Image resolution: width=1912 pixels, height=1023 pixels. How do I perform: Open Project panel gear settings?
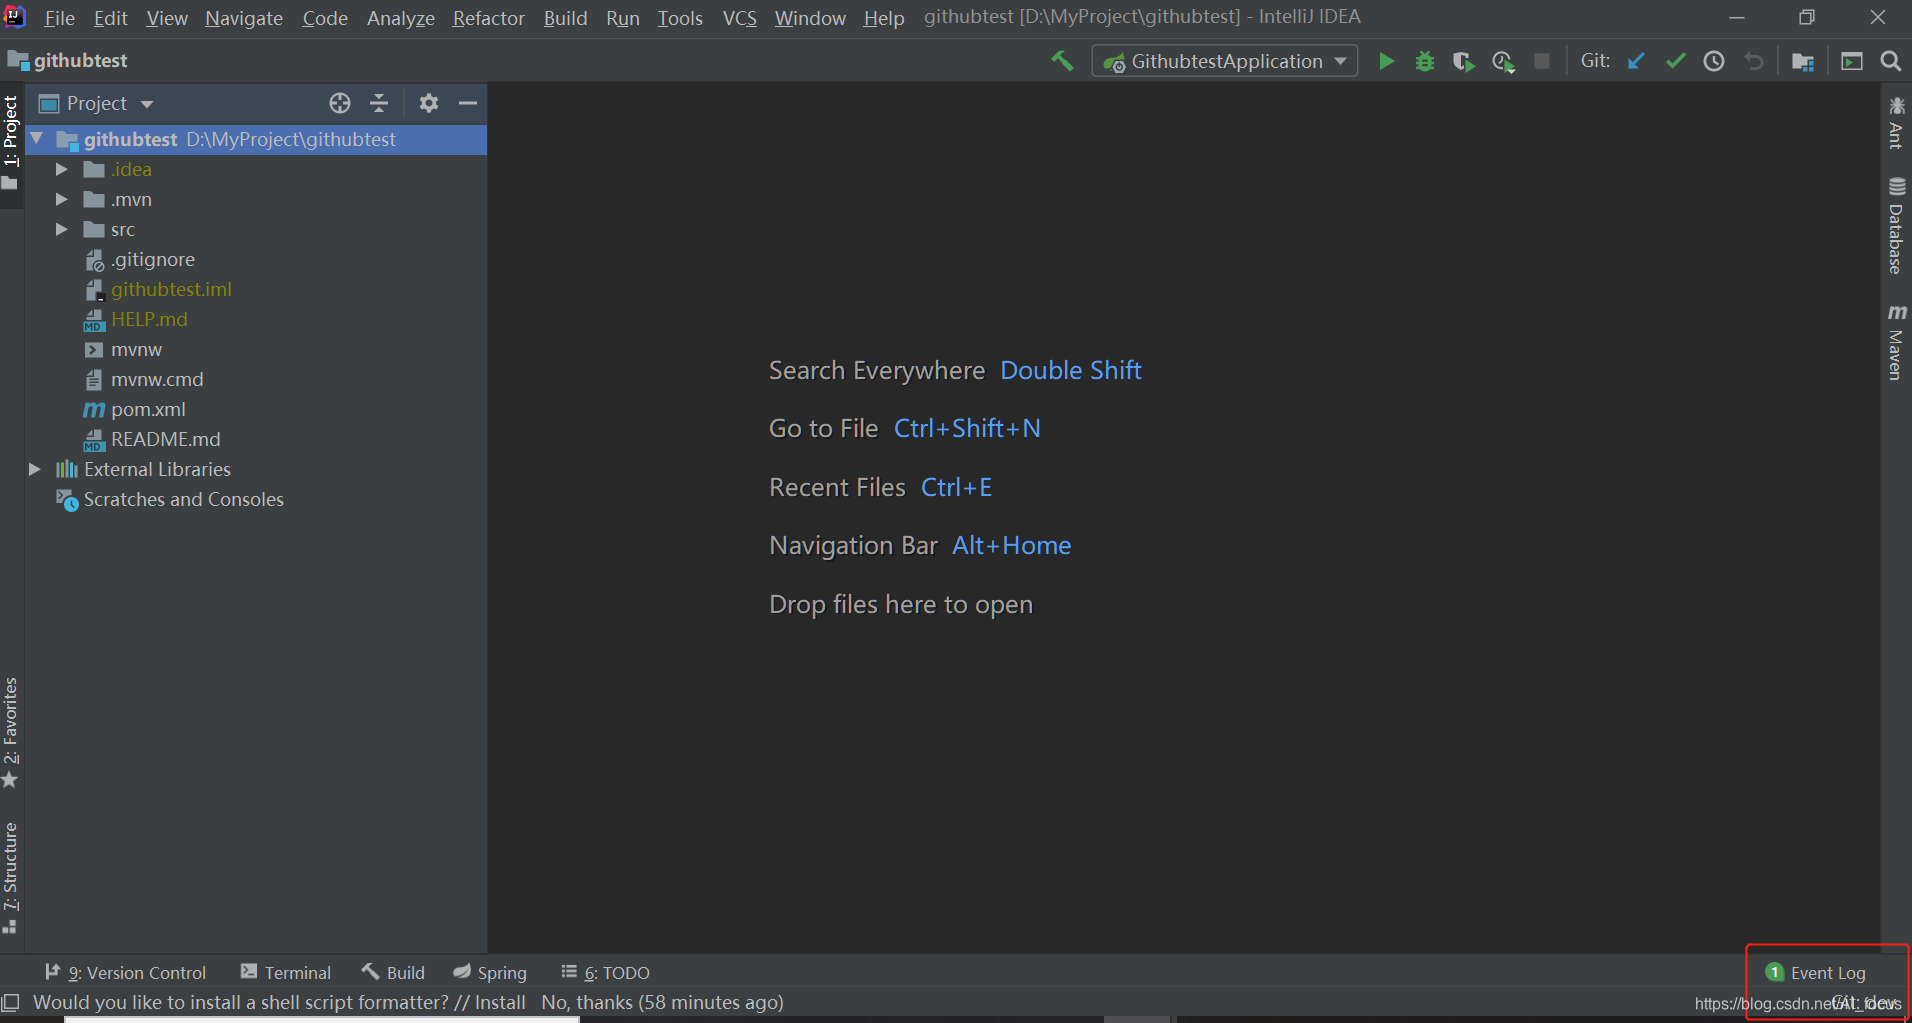coord(429,103)
